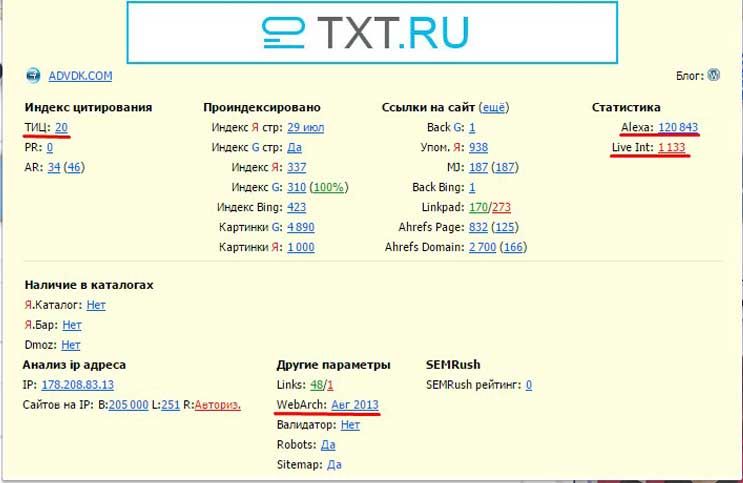The height and width of the screenshot is (483, 743).
Task: Open the IP address 178.208.83.13
Action: [78, 385]
